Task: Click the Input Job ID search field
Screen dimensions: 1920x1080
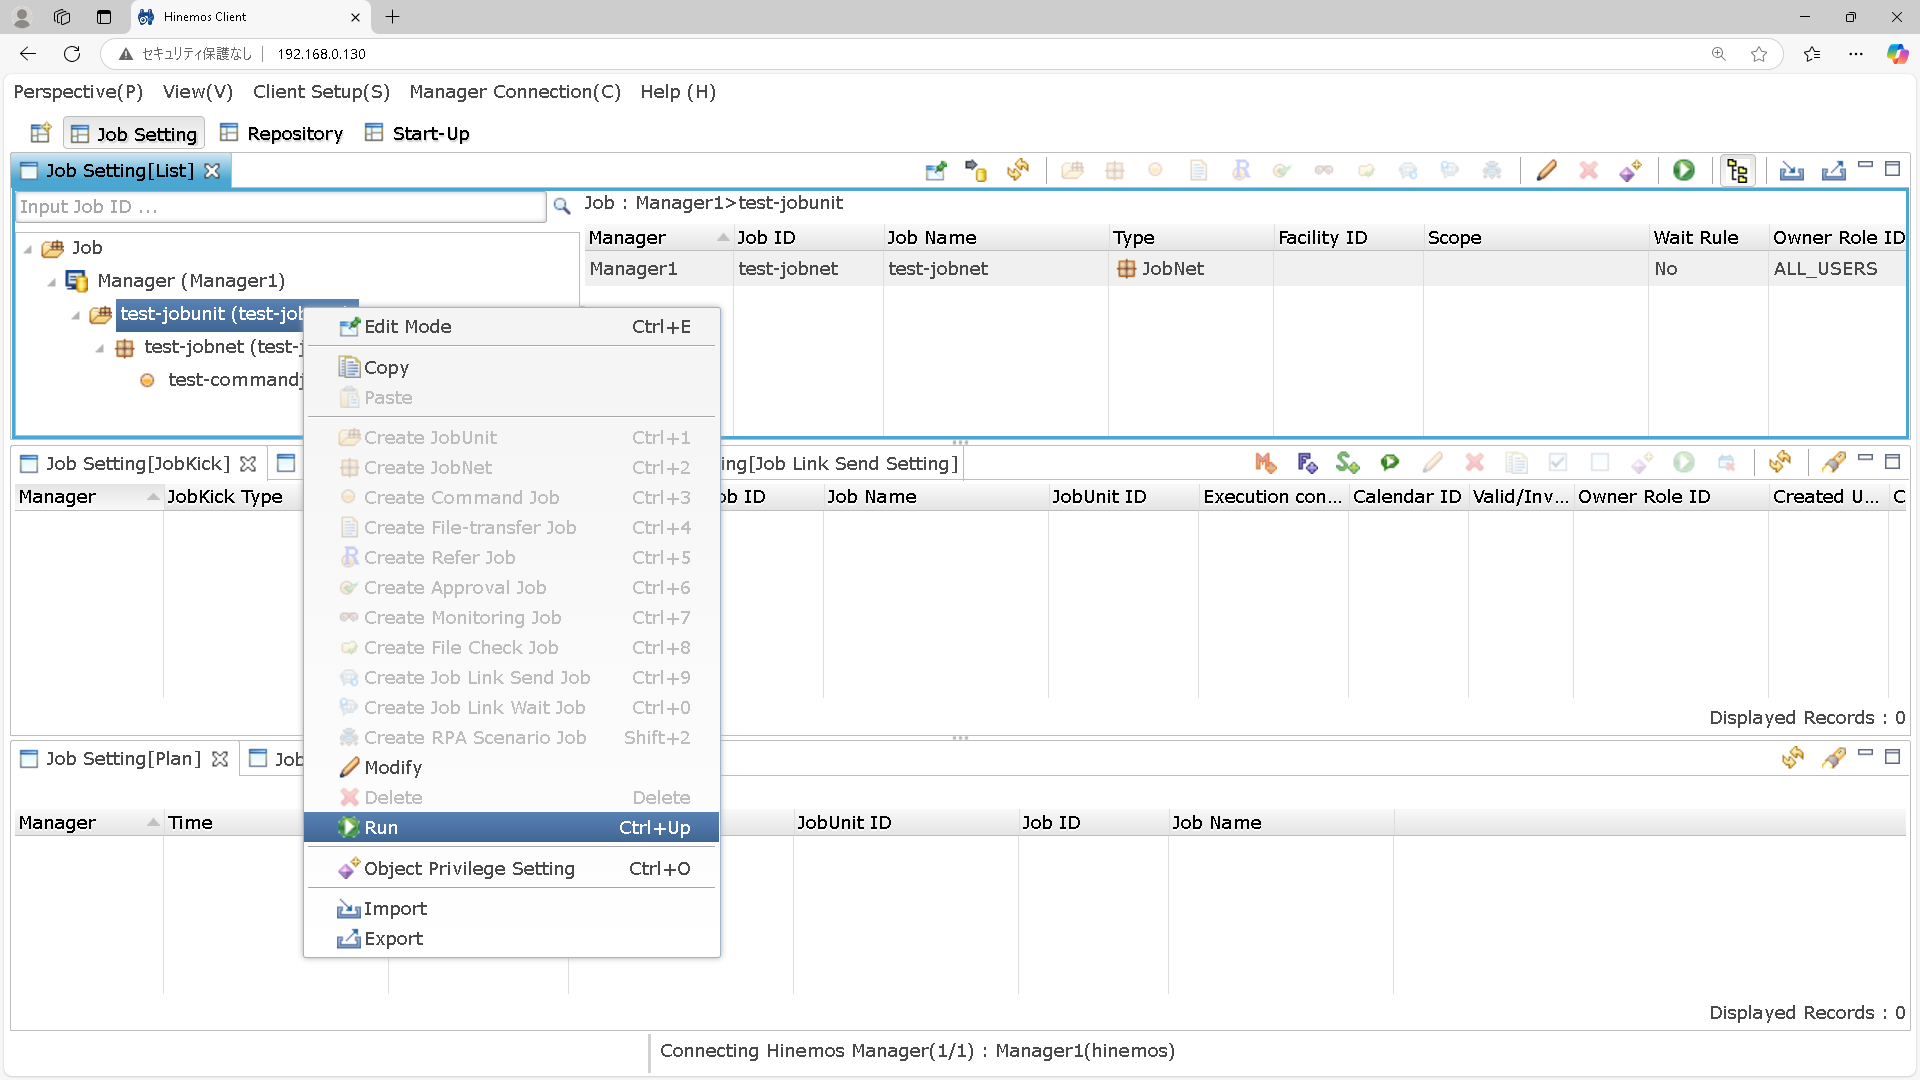Action: (280, 207)
